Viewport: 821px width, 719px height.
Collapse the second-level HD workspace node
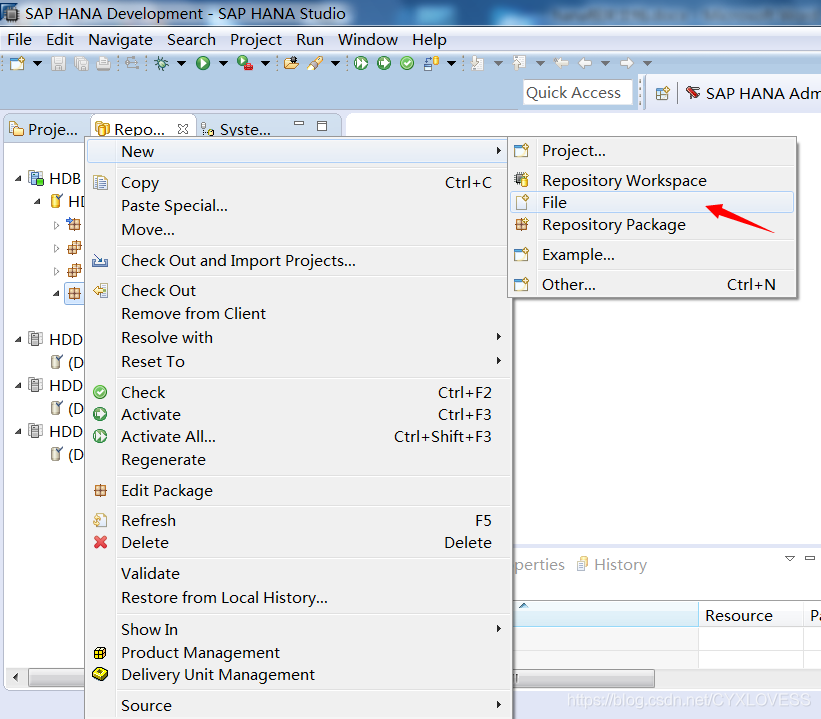pyautogui.click(x=37, y=202)
